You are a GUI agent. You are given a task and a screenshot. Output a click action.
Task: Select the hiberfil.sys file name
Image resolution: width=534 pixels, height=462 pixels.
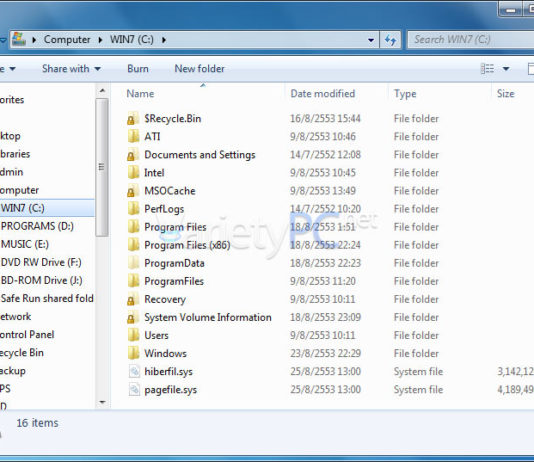click(x=169, y=371)
